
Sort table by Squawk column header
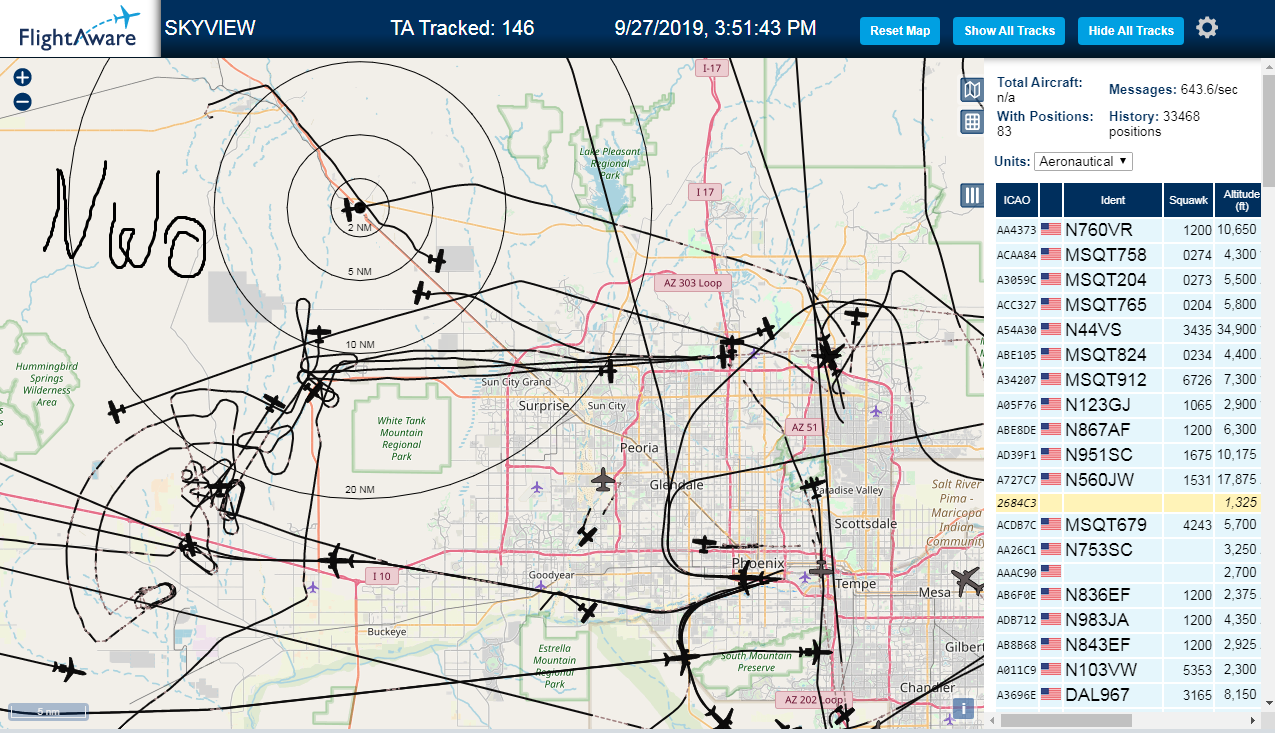pos(1188,200)
